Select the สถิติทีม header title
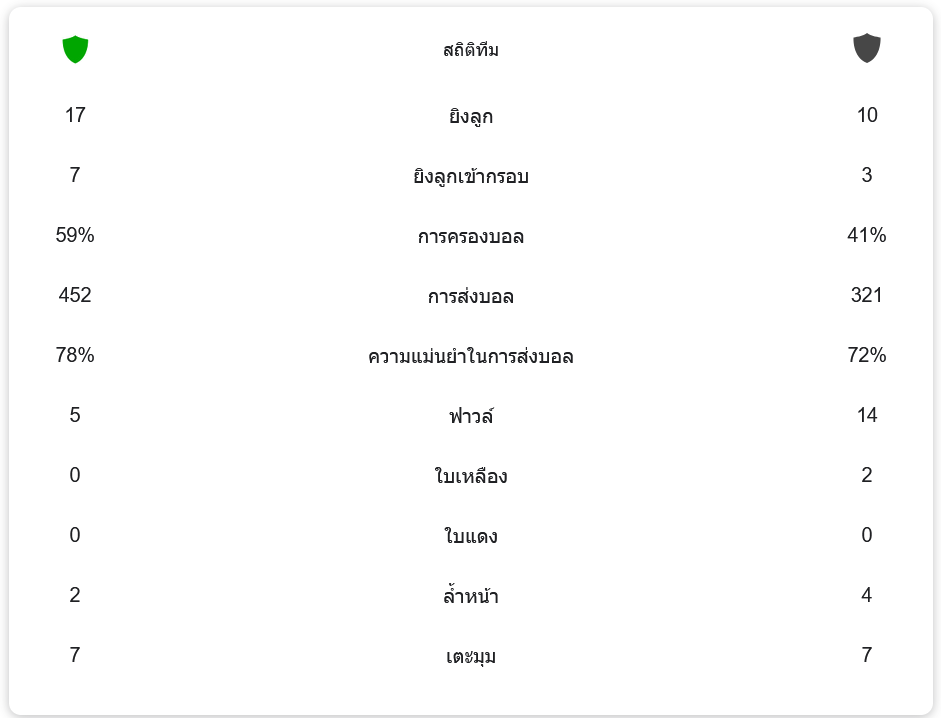The width and height of the screenshot is (941, 718). [x=470, y=50]
